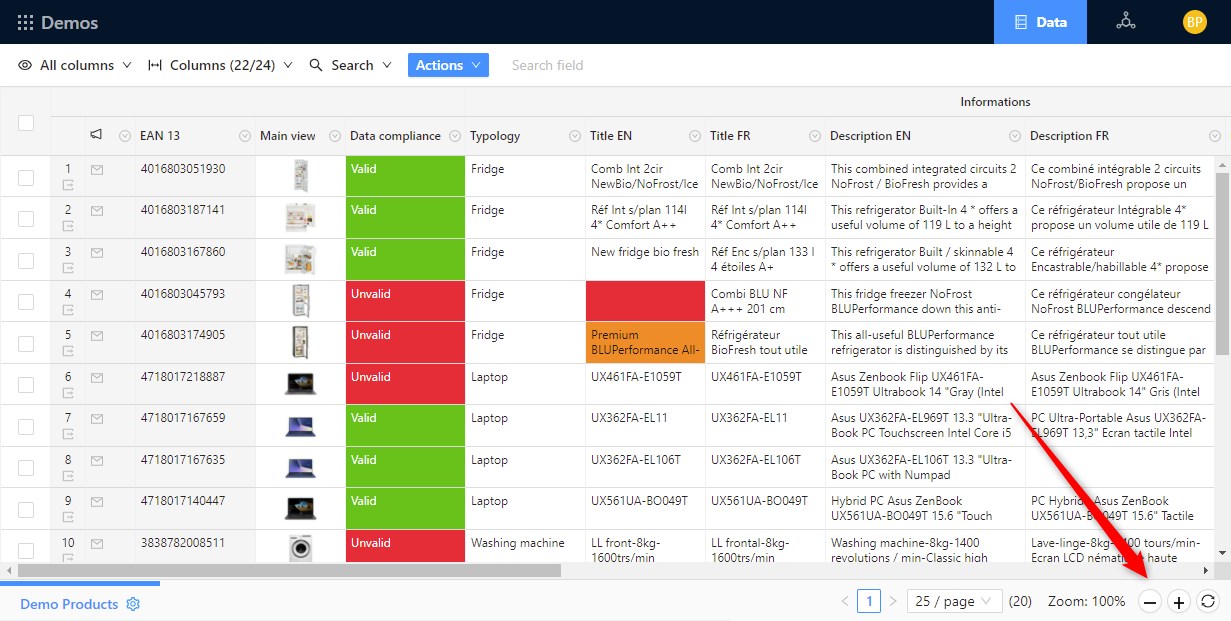This screenshot has height=621, width=1231.
Task: Go to page 1 in pagination
Action: pyautogui.click(x=869, y=602)
